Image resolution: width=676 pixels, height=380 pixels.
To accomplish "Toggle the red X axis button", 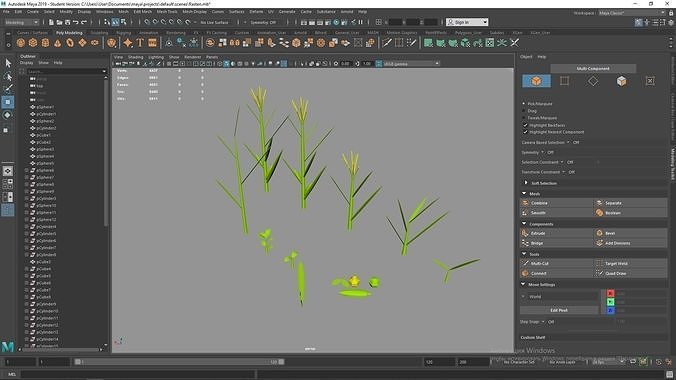I will pos(610,293).
